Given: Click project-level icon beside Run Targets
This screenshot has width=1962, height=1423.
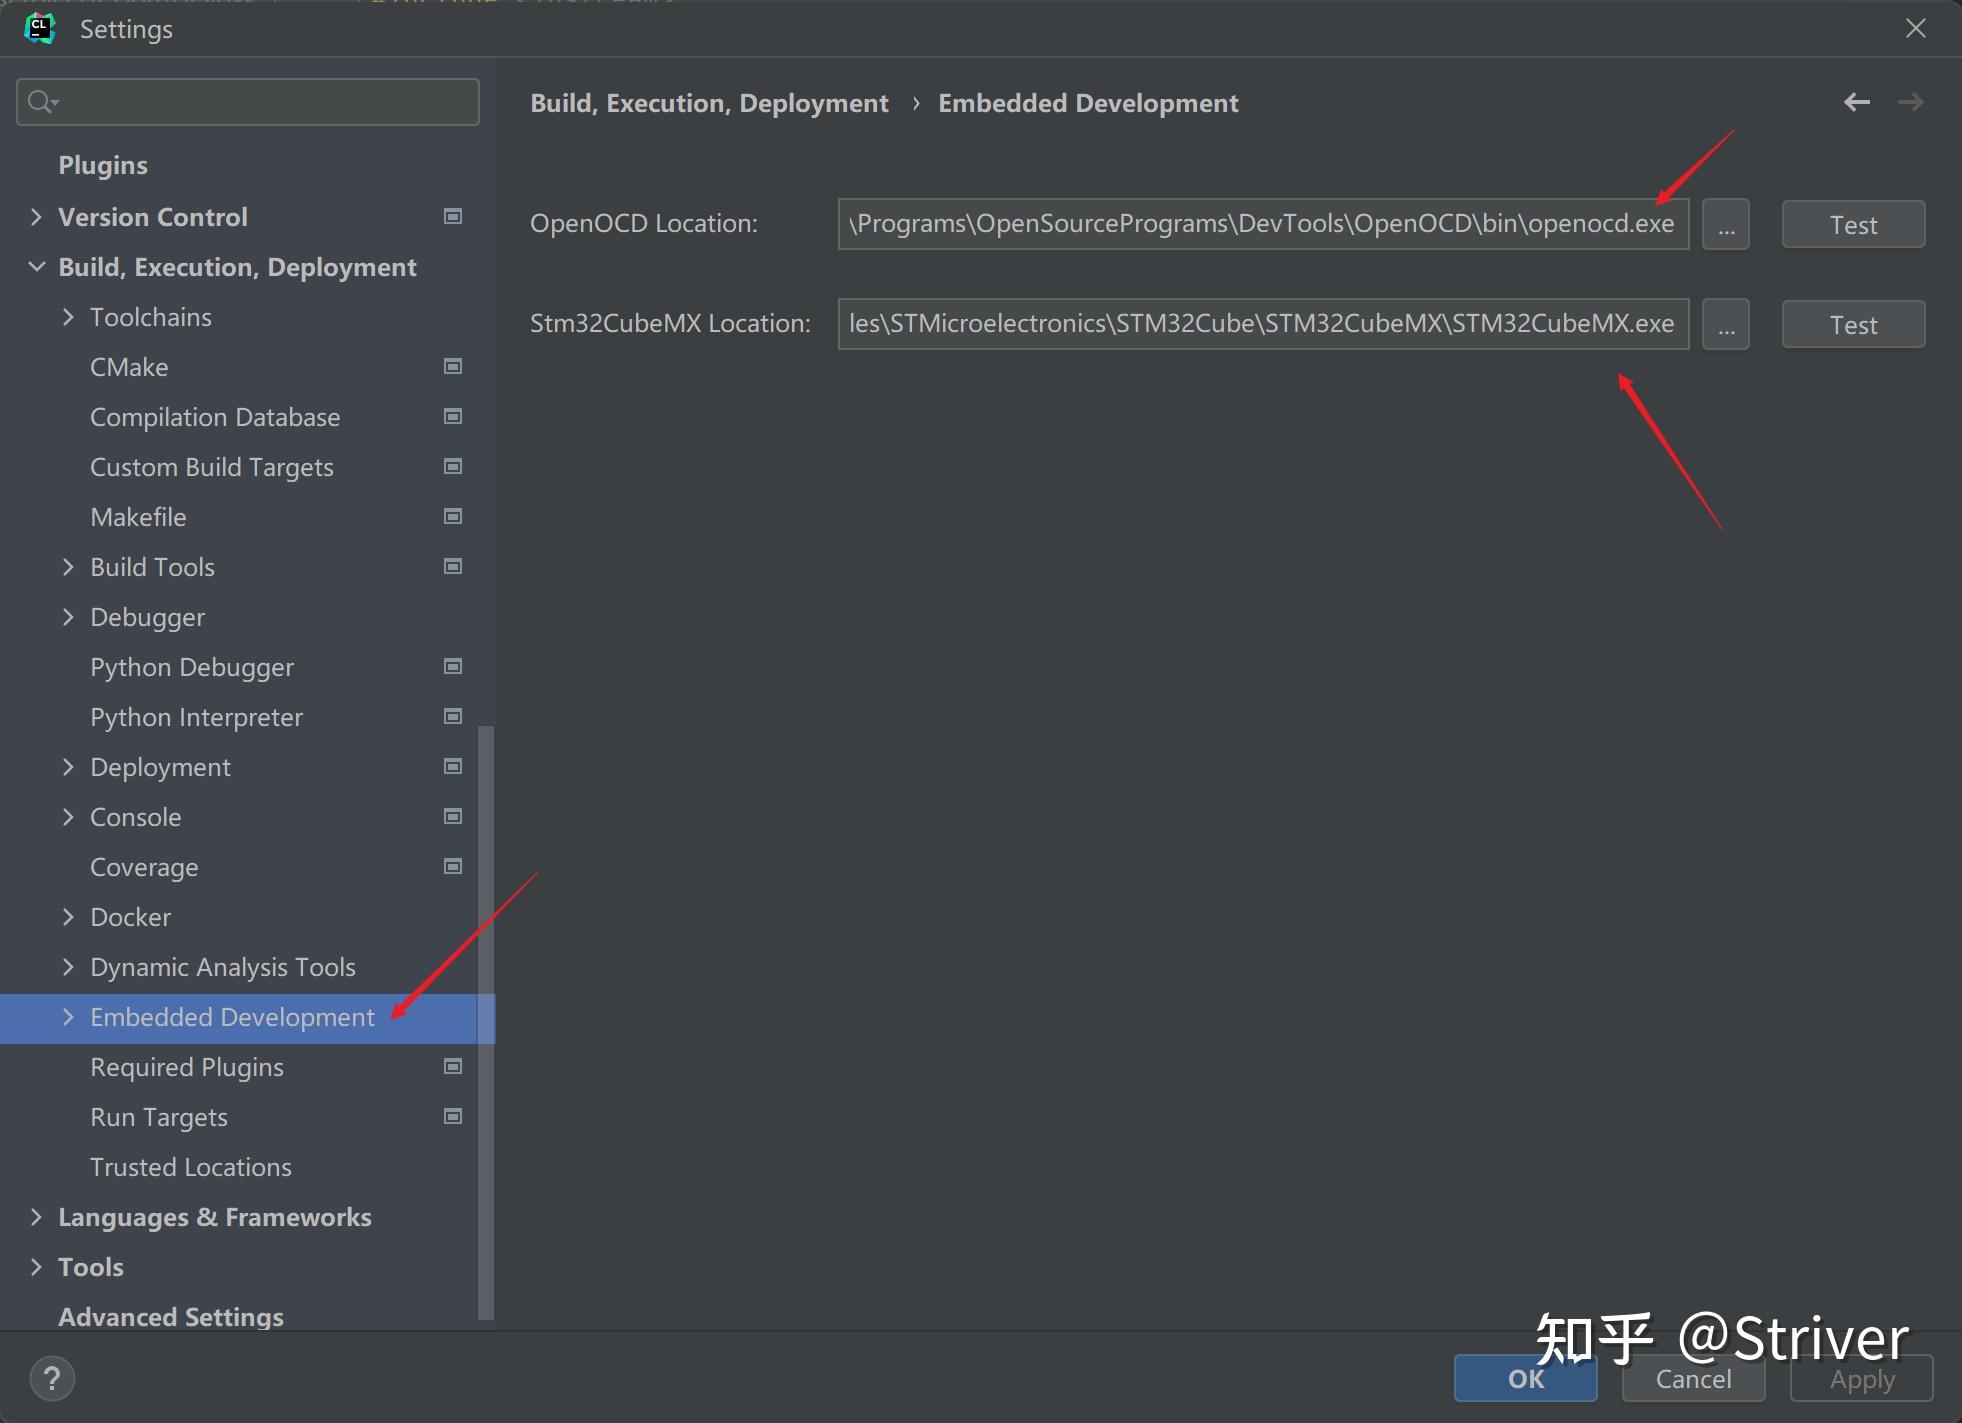Looking at the screenshot, I should (453, 1116).
